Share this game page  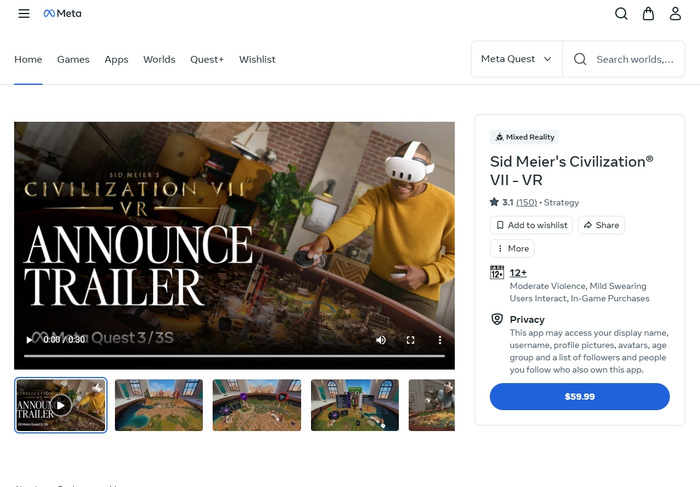[x=601, y=225]
